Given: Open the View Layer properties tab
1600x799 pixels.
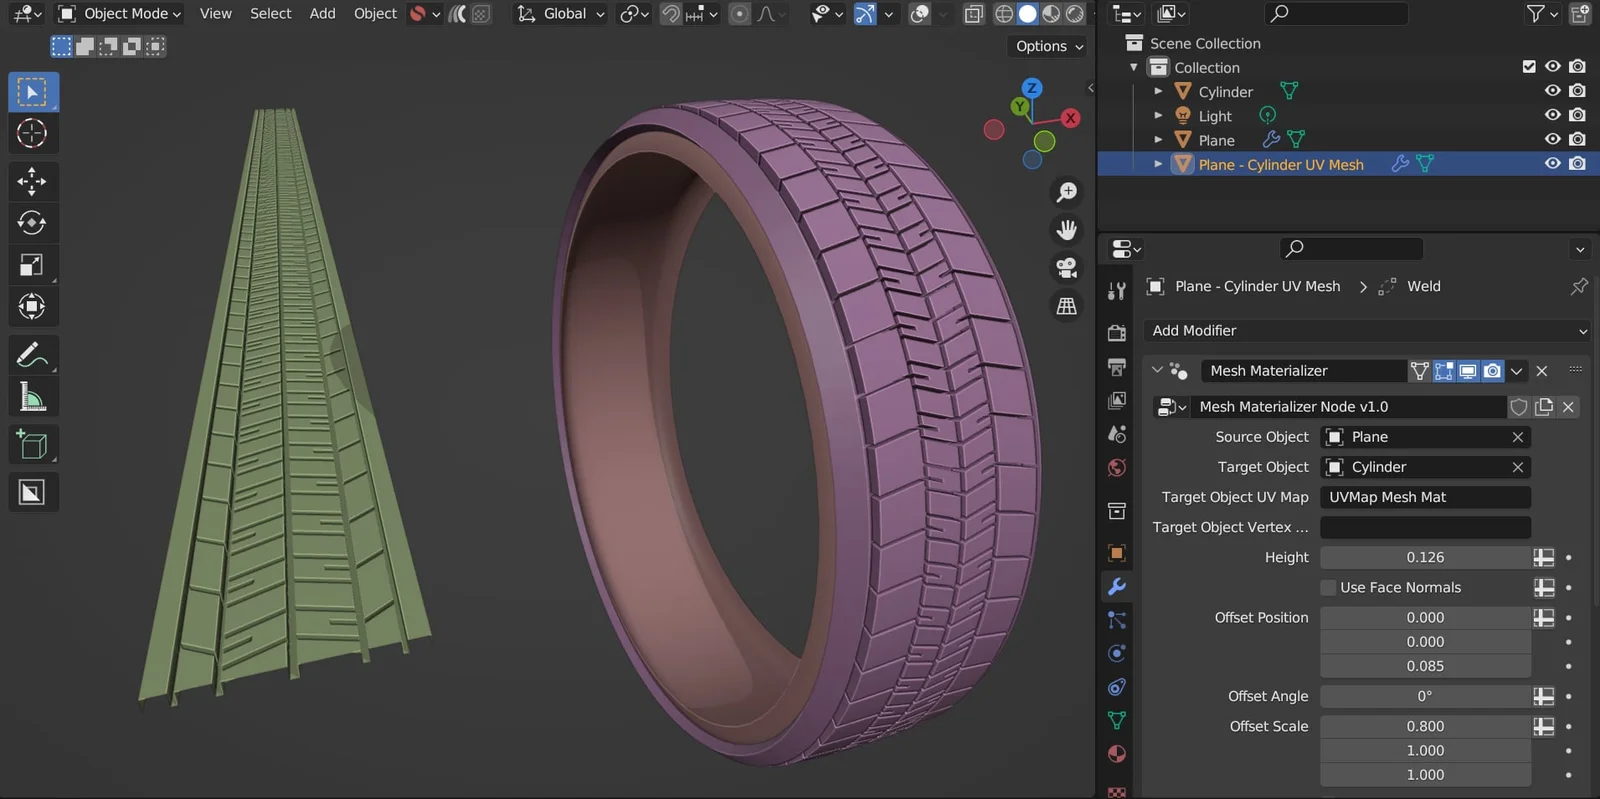Looking at the screenshot, I should point(1117,401).
